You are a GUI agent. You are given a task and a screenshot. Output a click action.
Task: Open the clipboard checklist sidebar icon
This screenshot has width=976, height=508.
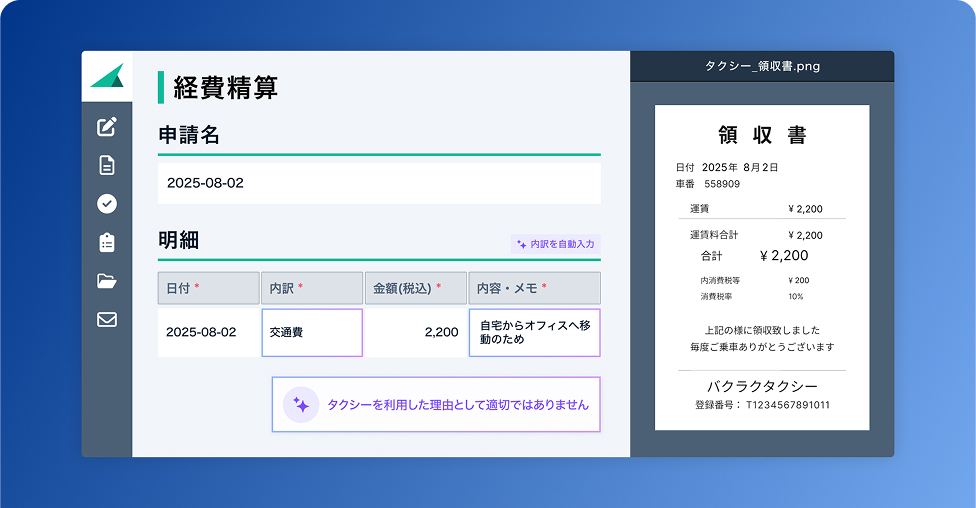(107, 242)
